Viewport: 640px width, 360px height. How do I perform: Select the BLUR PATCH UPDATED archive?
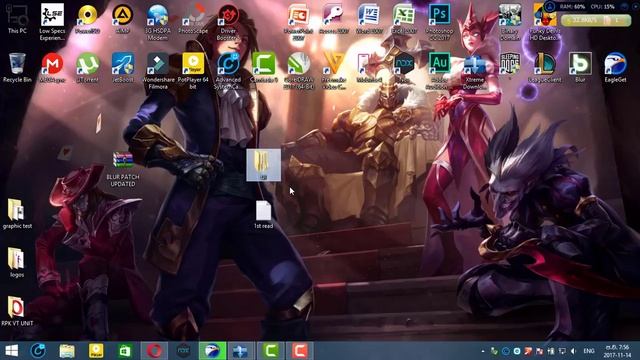point(122,169)
